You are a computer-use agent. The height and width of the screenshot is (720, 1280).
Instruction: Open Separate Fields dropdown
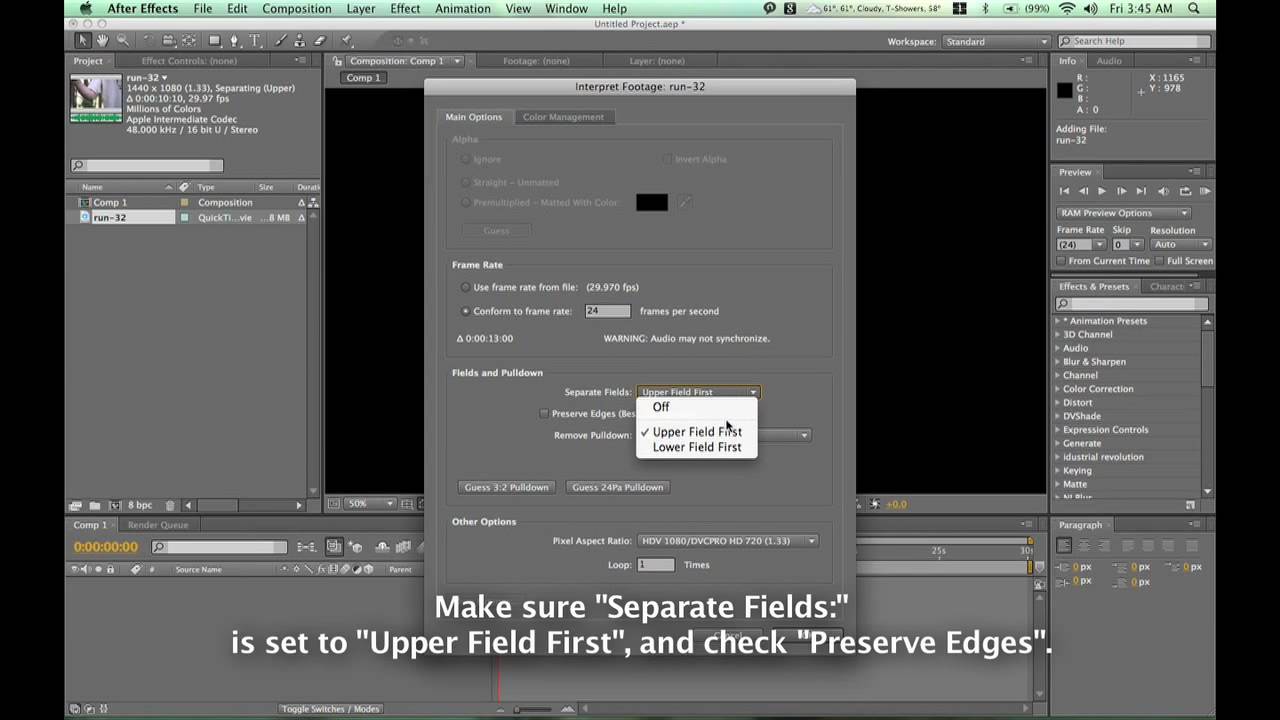(698, 392)
